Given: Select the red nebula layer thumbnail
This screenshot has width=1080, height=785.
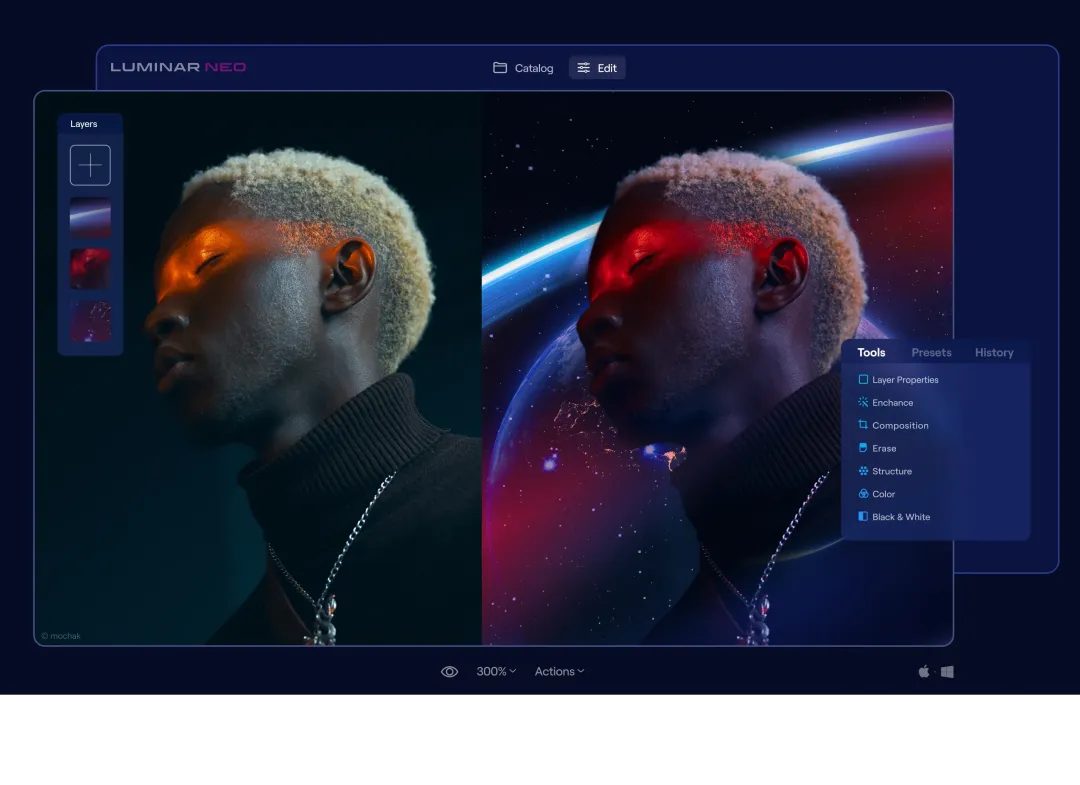Looking at the screenshot, I should coord(90,269).
